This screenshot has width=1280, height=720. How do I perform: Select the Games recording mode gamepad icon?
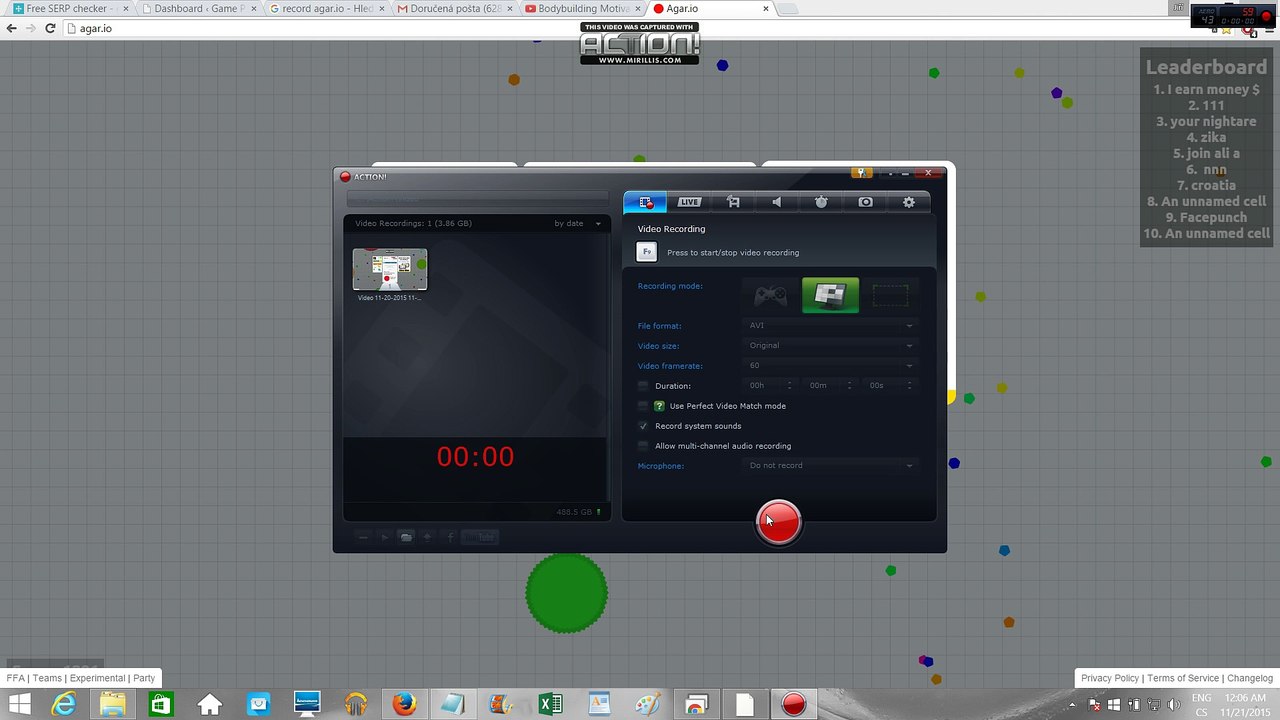(x=770, y=296)
